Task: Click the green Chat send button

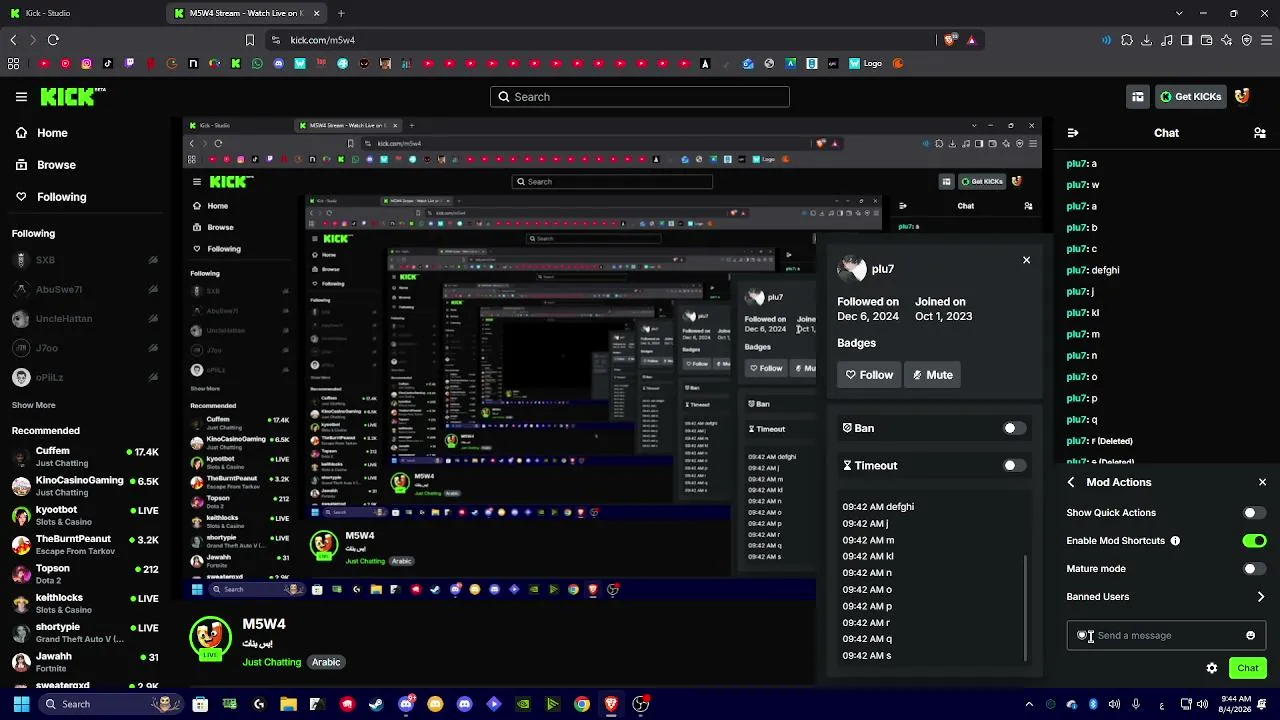Action: click(x=1248, y=668)
